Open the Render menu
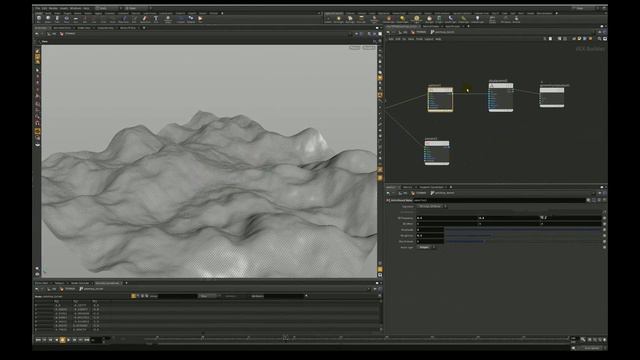This screenshot has width=640, height=360. (53, 8)
